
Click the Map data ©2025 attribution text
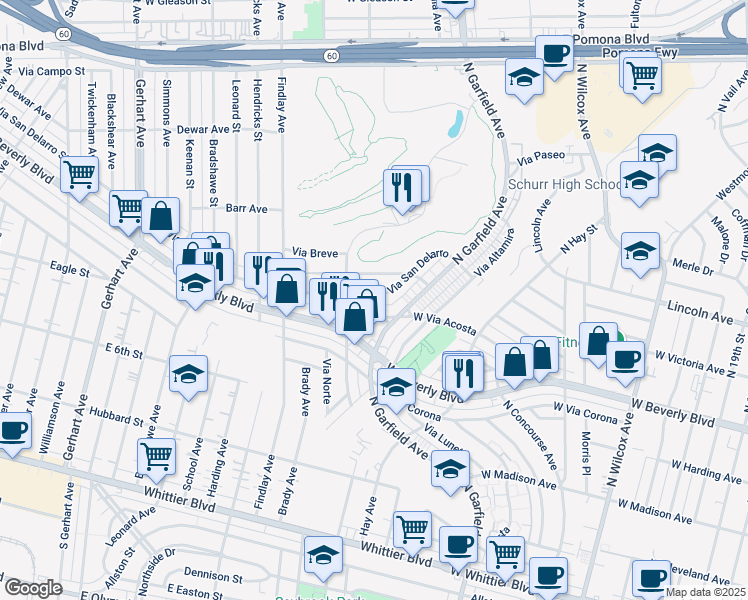click(705, 592)
